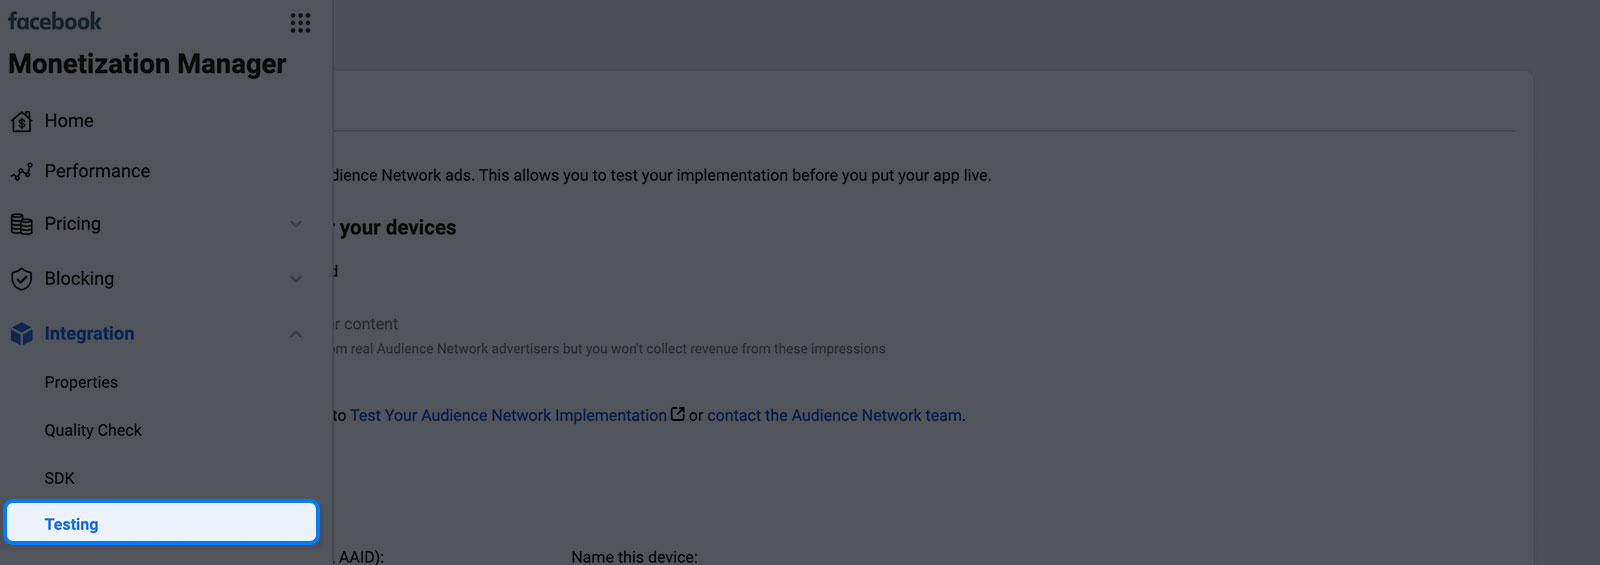Expand the Pricing section chevron
This screenshot has height=565, width=1600.
click(x=296, y=224)
